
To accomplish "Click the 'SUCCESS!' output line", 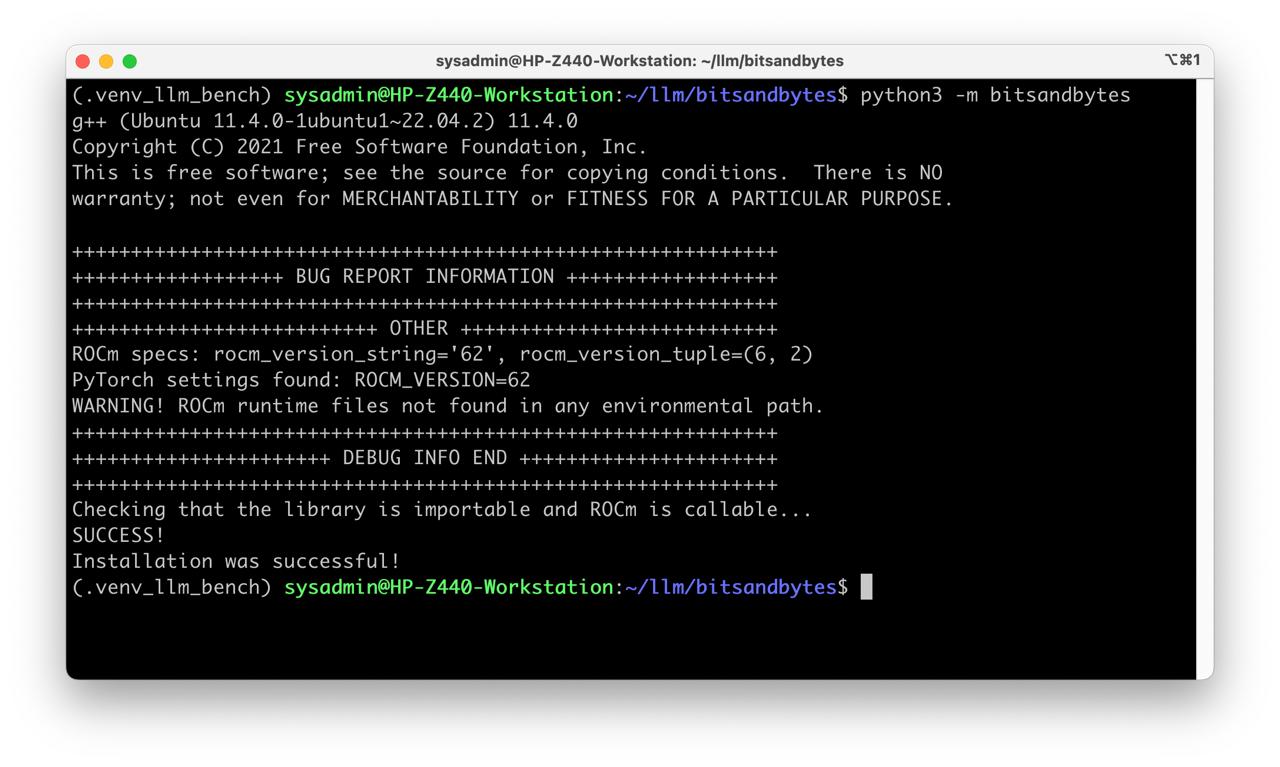I will pyautogui.click(x=118, y=536).
